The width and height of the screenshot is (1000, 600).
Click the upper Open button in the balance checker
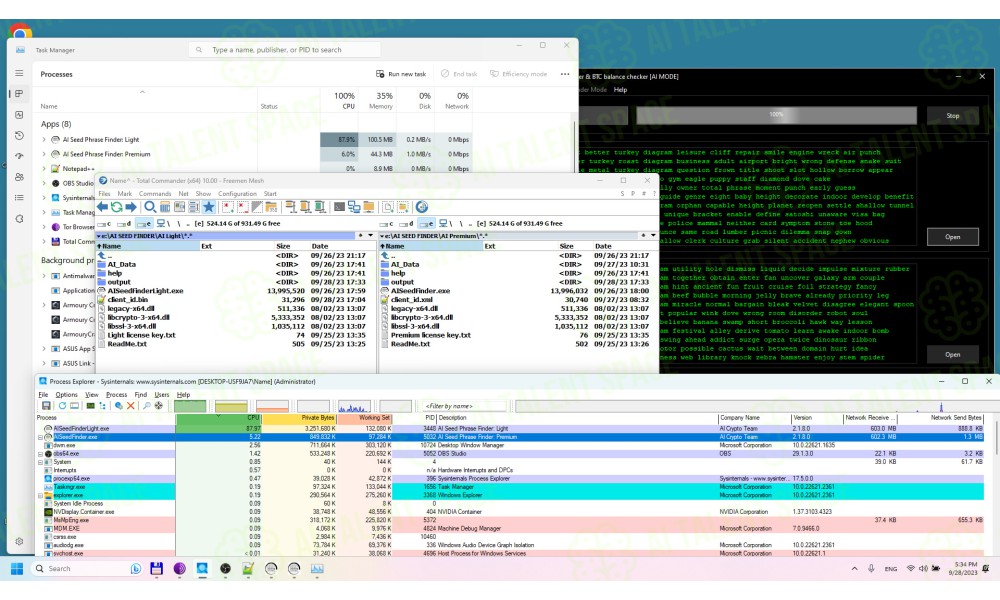(x=953, y=237)
